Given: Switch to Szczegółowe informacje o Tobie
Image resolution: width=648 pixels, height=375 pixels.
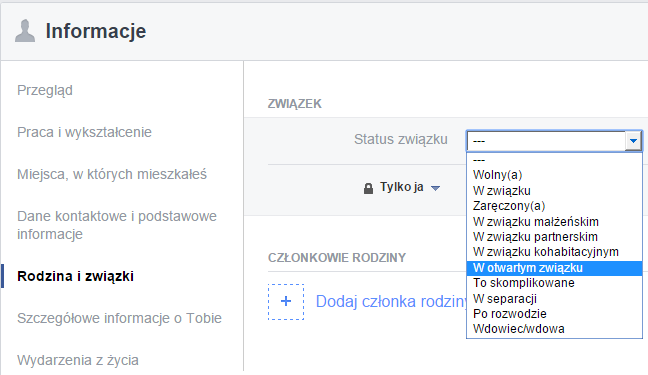Looking at the screenshot, I should [119, 318].
